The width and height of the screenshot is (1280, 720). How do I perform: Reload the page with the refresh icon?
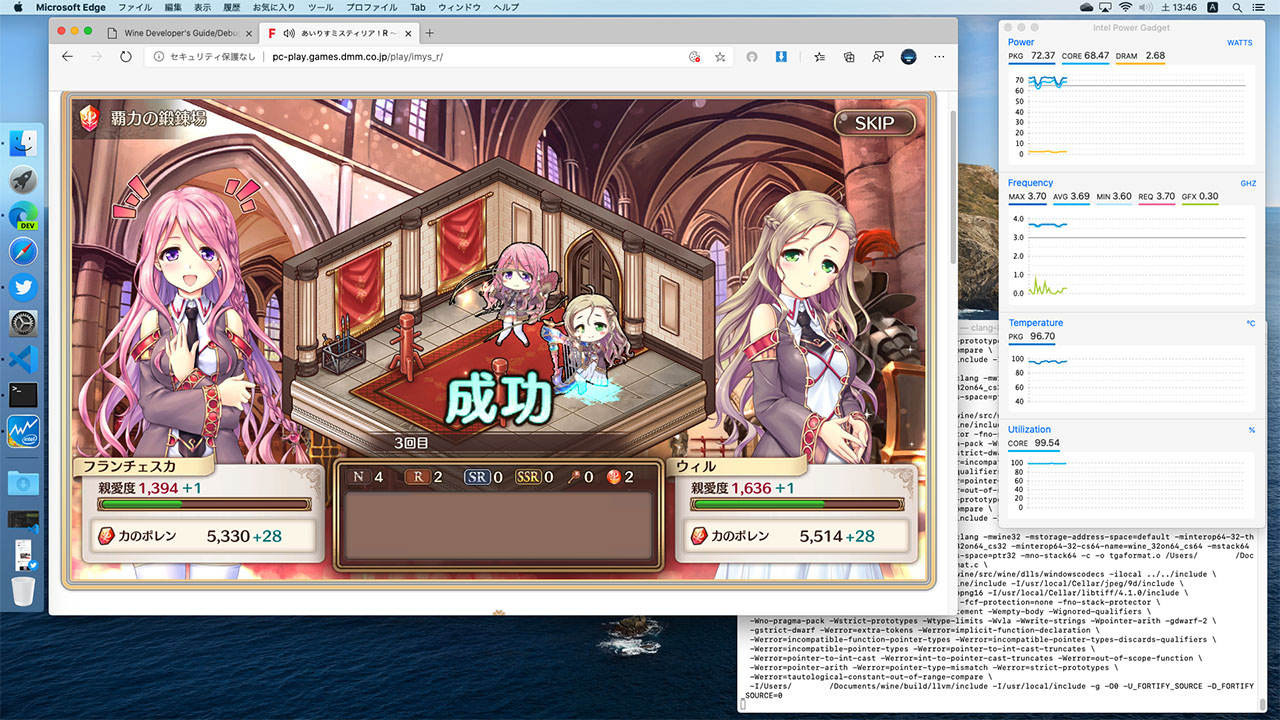point(126,57)
